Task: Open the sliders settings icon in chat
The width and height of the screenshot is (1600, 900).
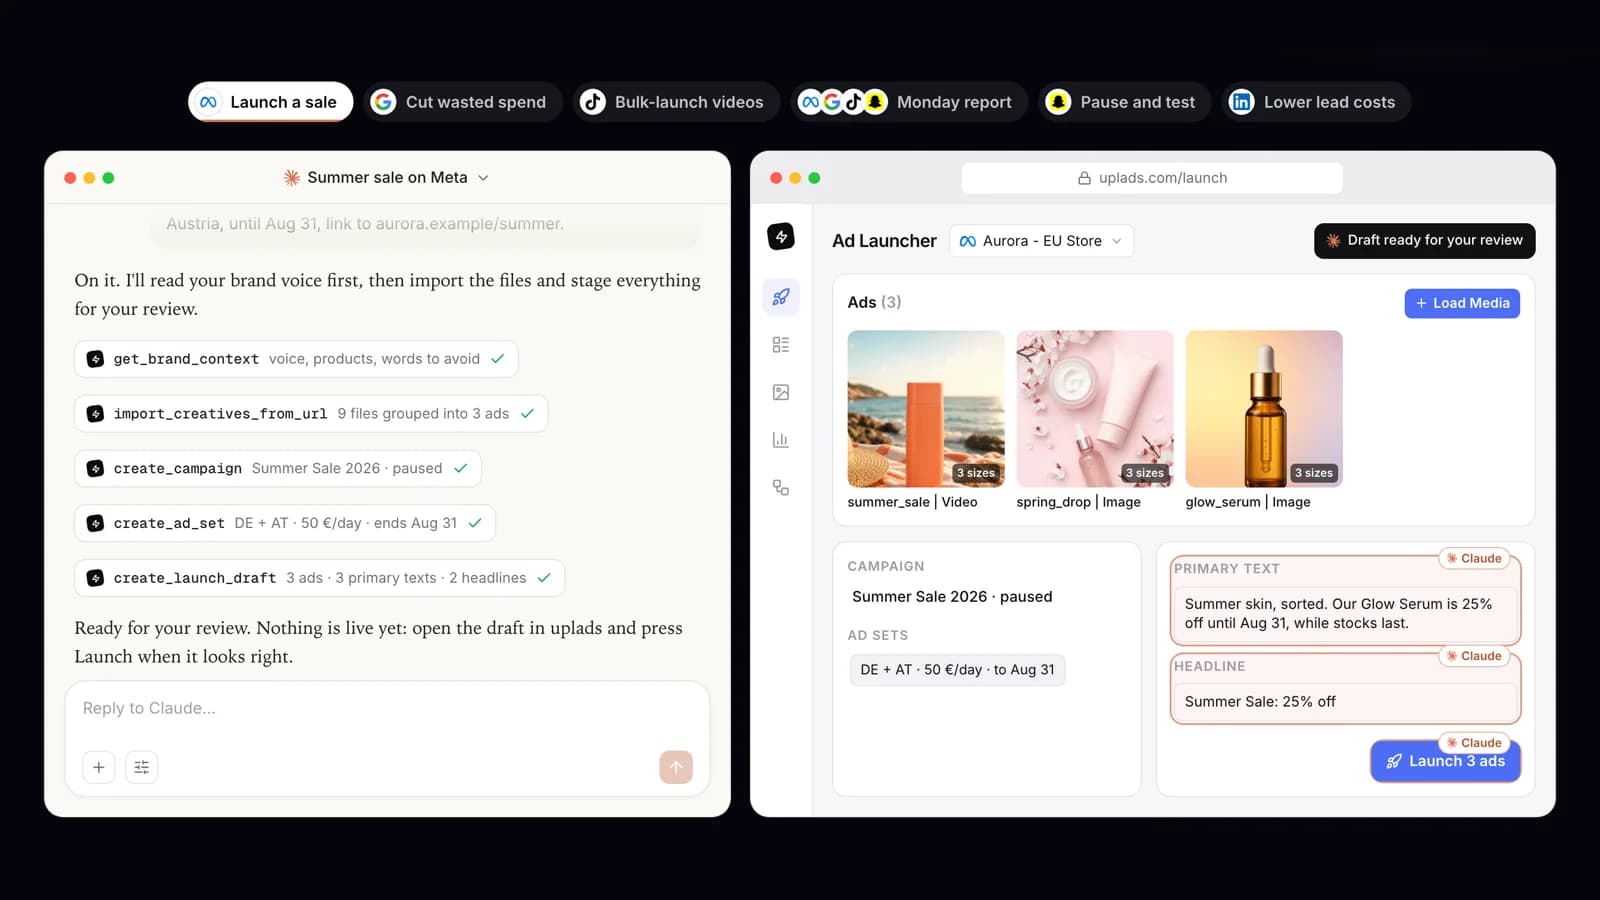Action: tap(141, 767)
